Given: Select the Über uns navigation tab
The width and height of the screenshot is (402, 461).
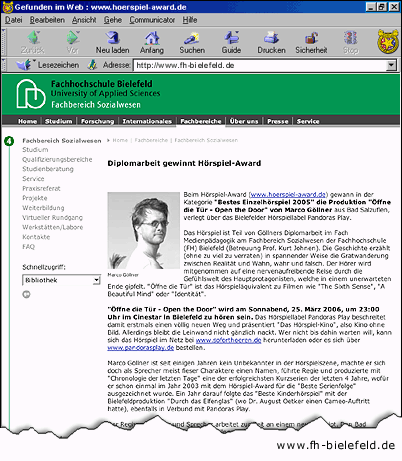Looking at the screenshot, I should click(244, 121).
